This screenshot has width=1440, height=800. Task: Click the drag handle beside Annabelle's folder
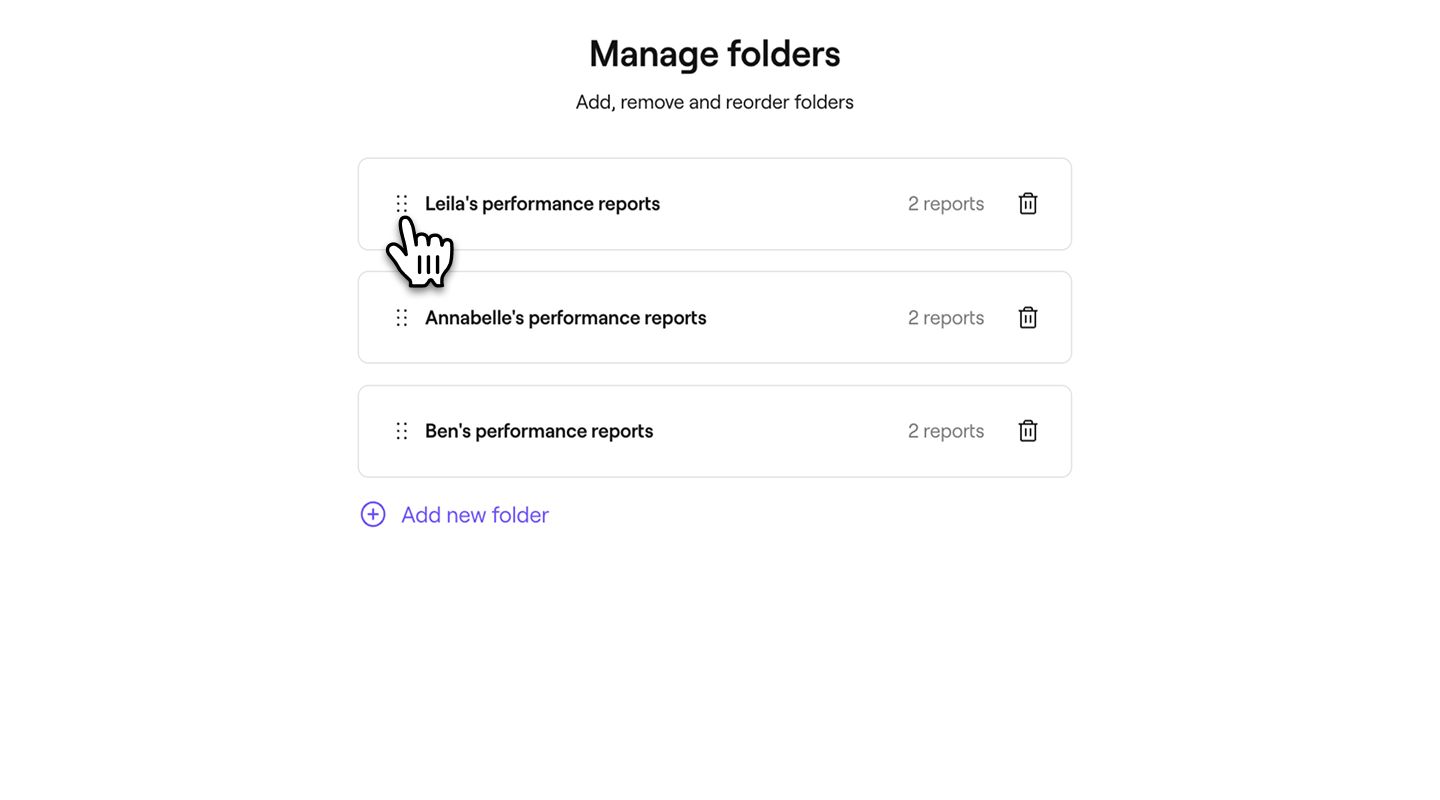[x=402, y=318]
